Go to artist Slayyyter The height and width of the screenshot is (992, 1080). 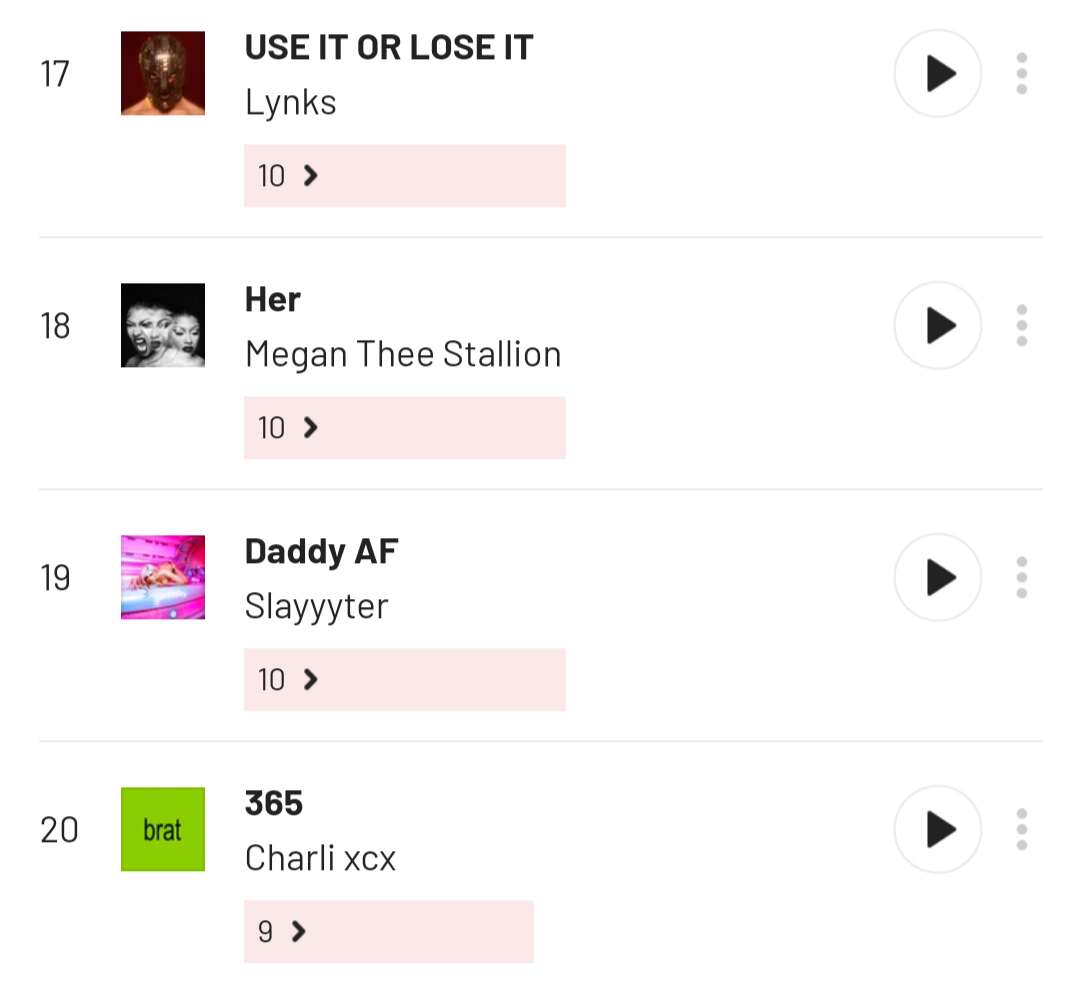tap(316, 606)
